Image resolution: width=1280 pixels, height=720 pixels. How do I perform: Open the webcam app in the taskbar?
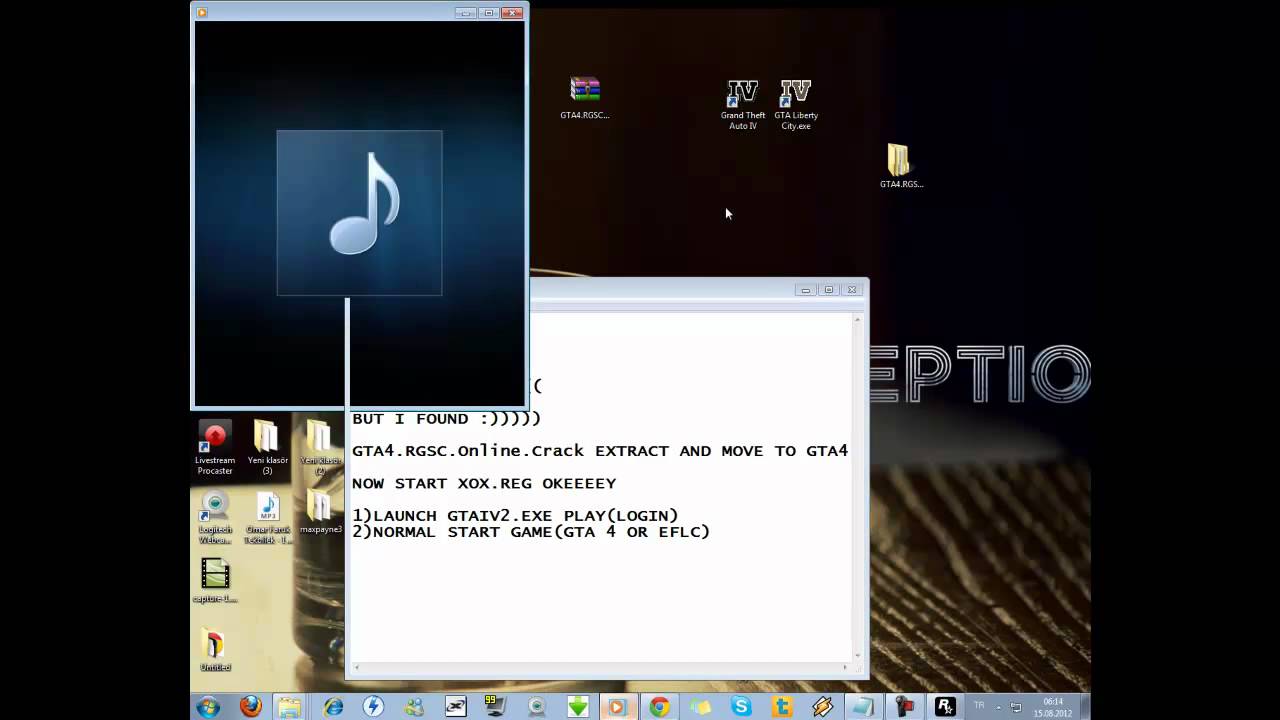[537, 707]
